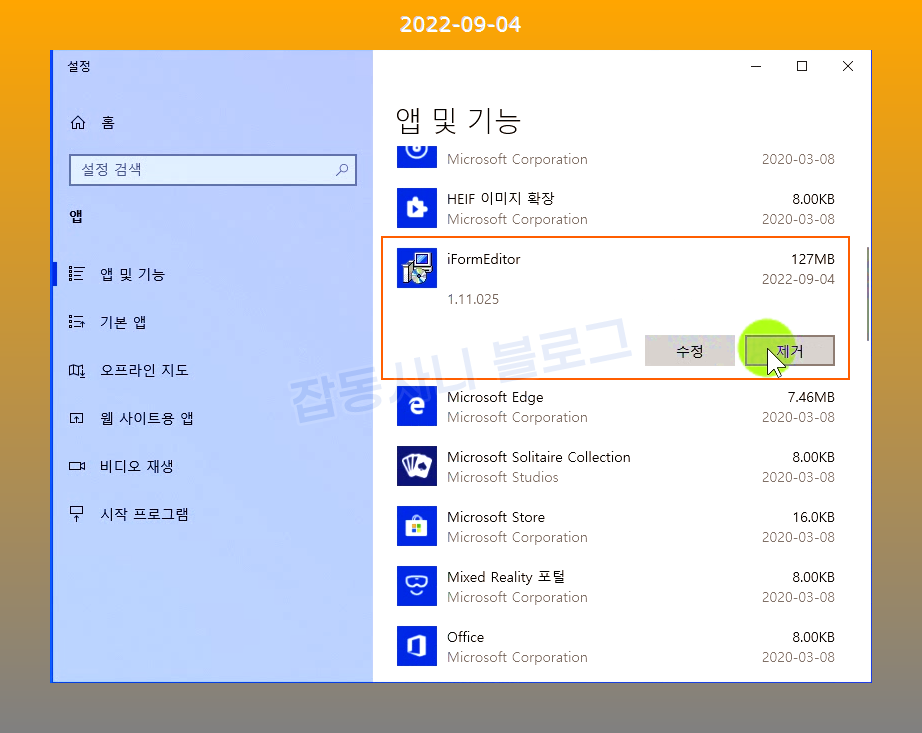The height and width of the screenshot is (733, 922).
Task: Click the iFormEditor installer icon
Action: coord(416,268)
